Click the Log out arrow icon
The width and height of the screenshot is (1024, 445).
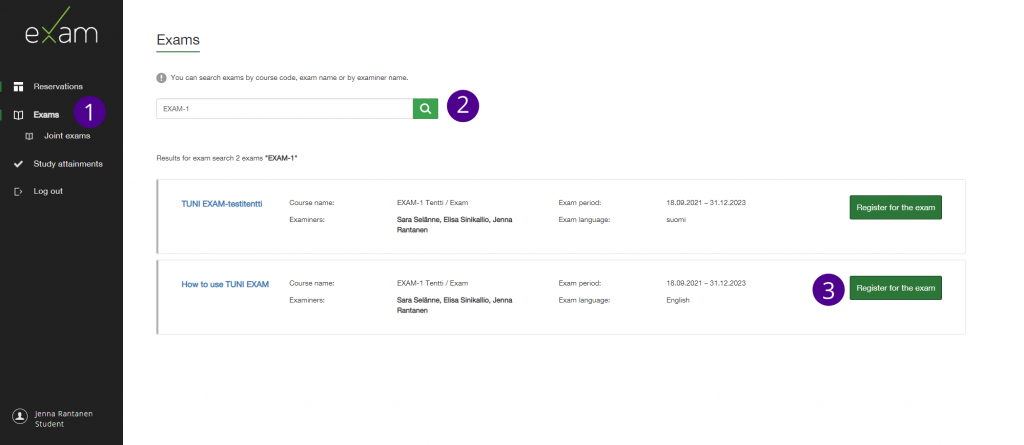18,191
